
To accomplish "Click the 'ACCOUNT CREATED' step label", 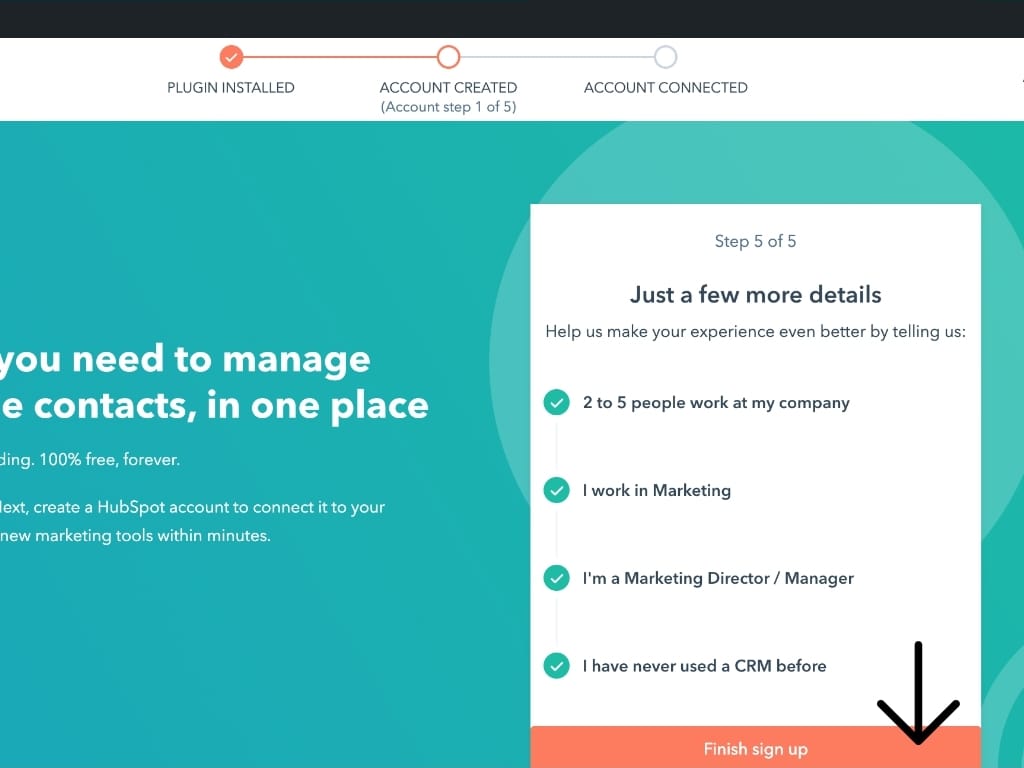I will [448, 88].
